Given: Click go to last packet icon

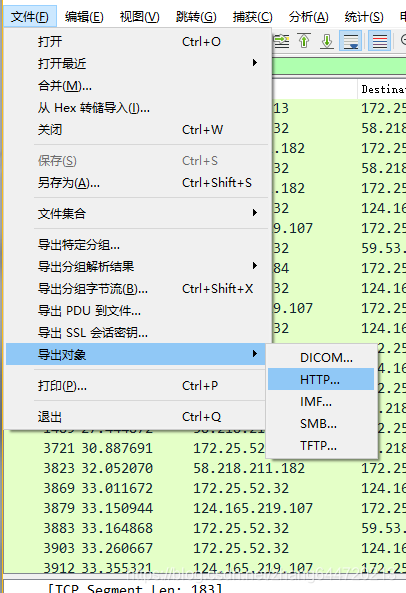Looking at the screenshot, I should pyautogui.click(x=327, y=41).
